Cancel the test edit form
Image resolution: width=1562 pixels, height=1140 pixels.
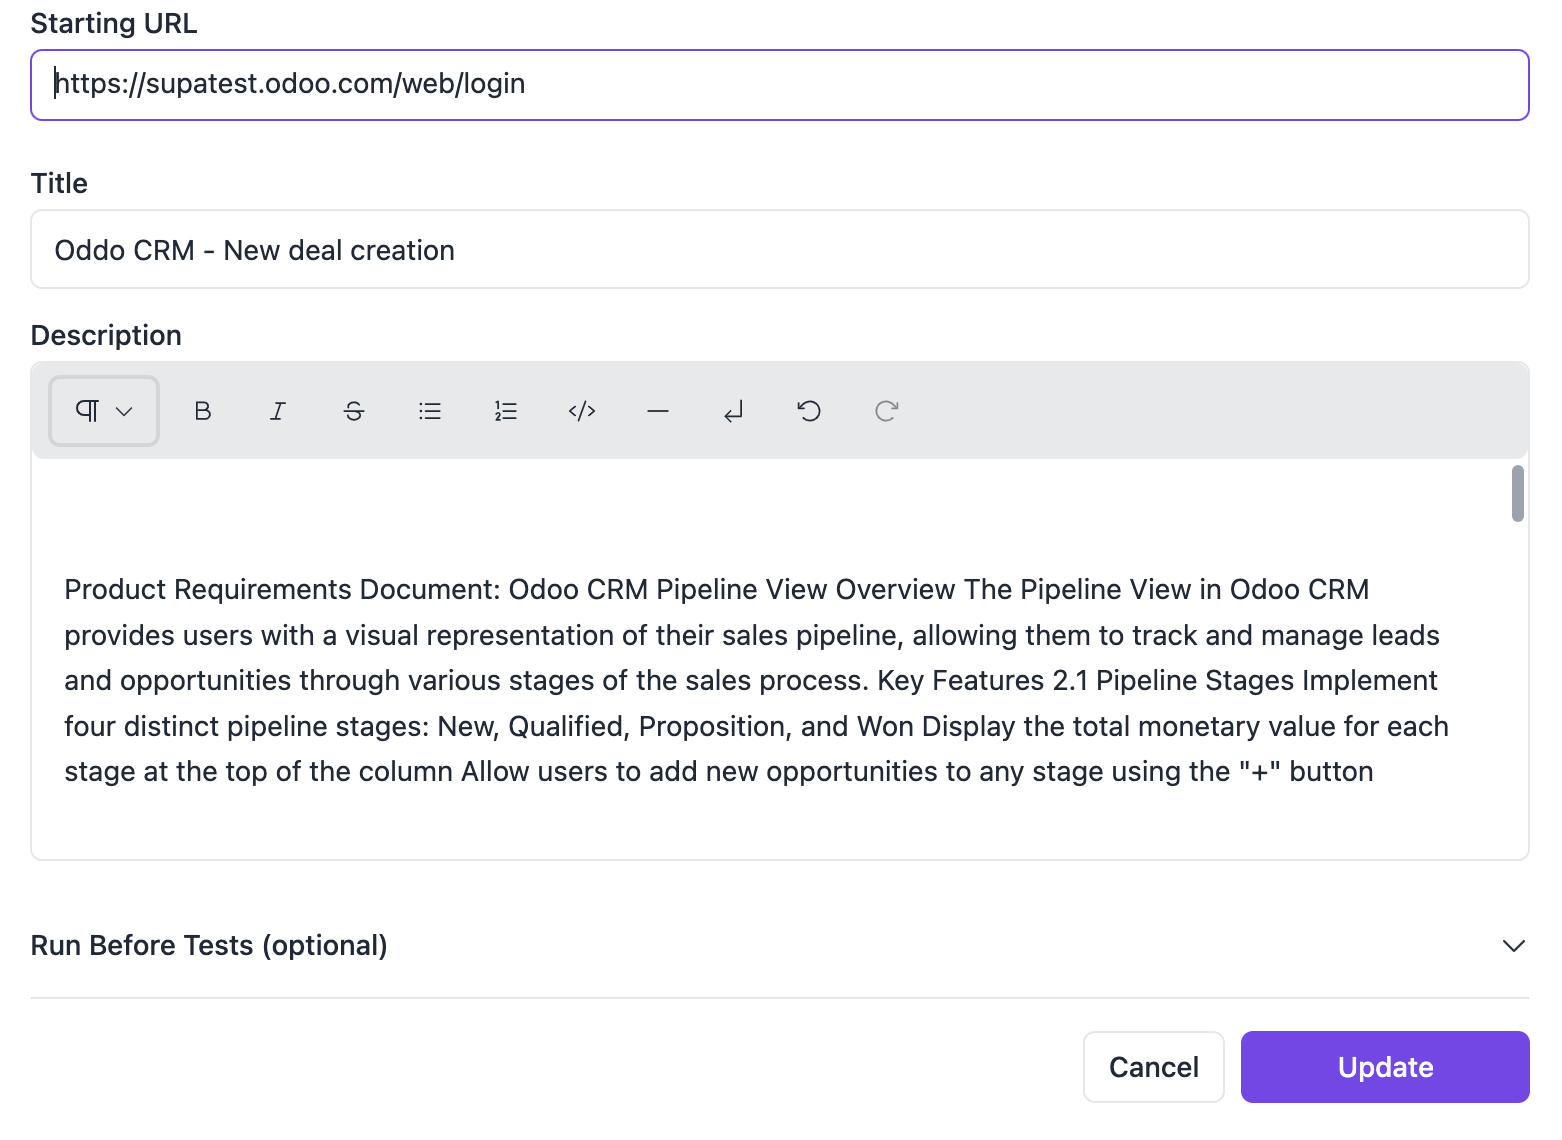pos(1153,1067)
